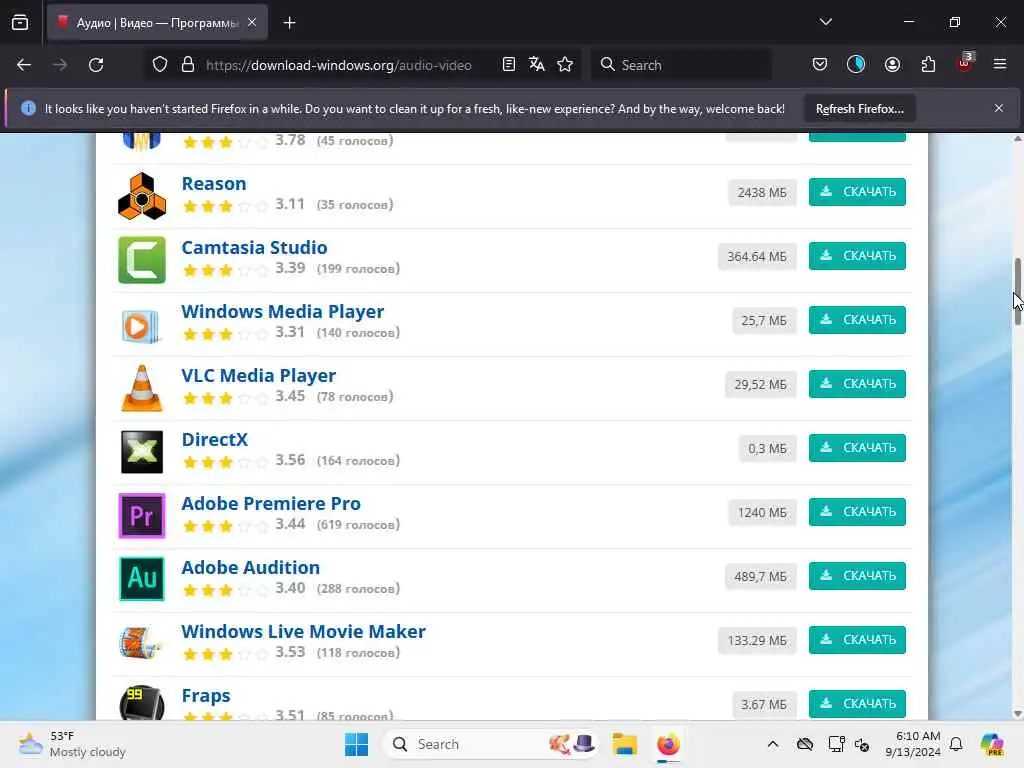The height and width of the screenshot is (768, 1024).
Task: Open the uBlock extension icon
Action: pos(965,63)
